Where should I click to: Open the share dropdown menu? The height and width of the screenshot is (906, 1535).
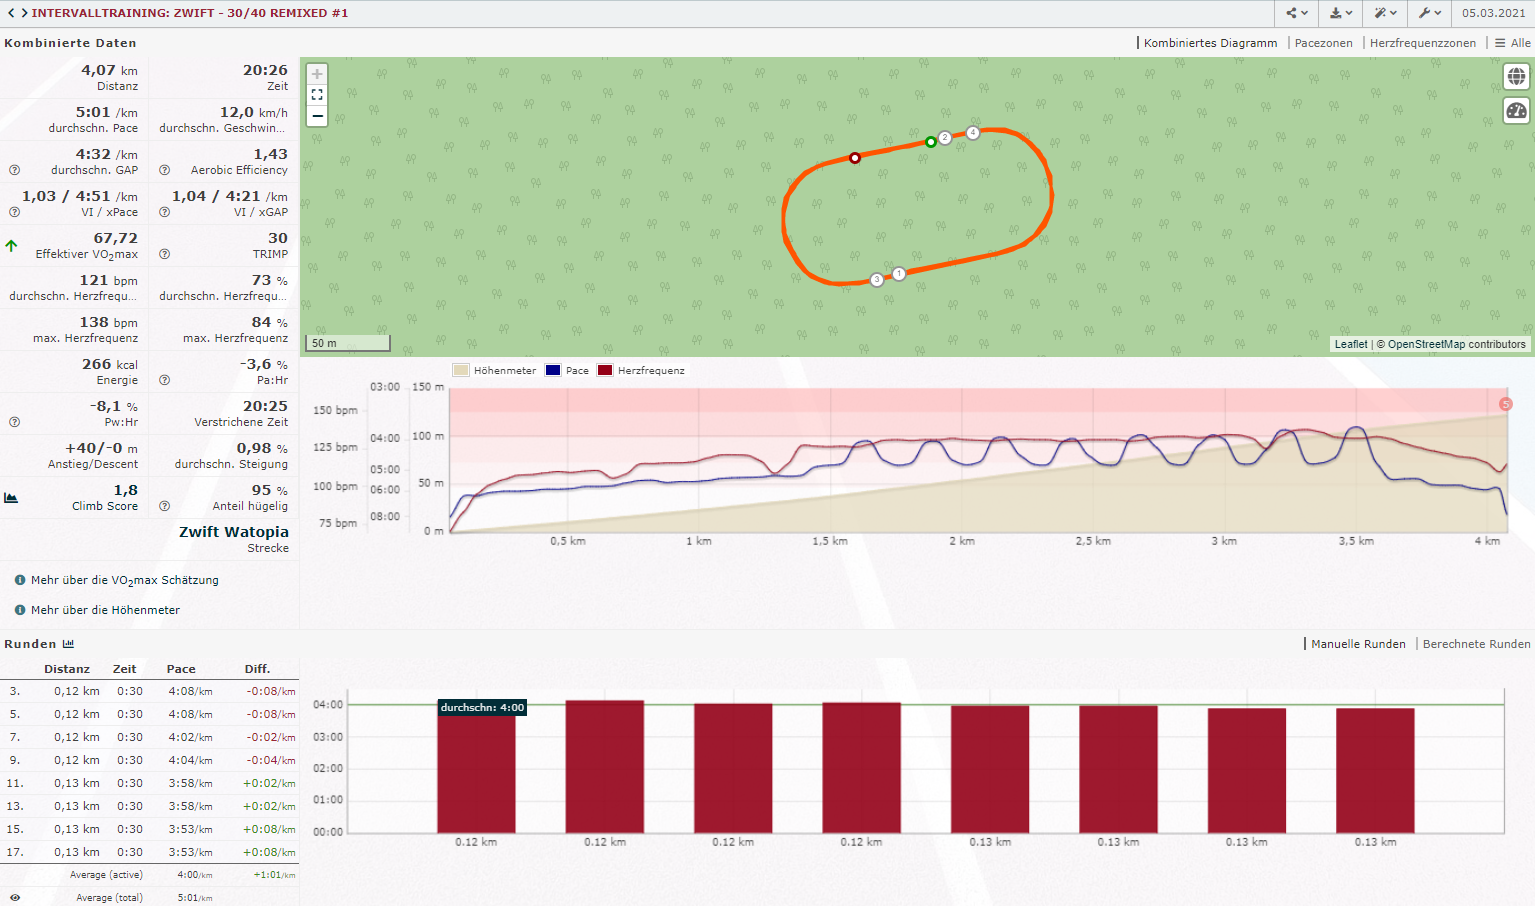point(1297,13)
